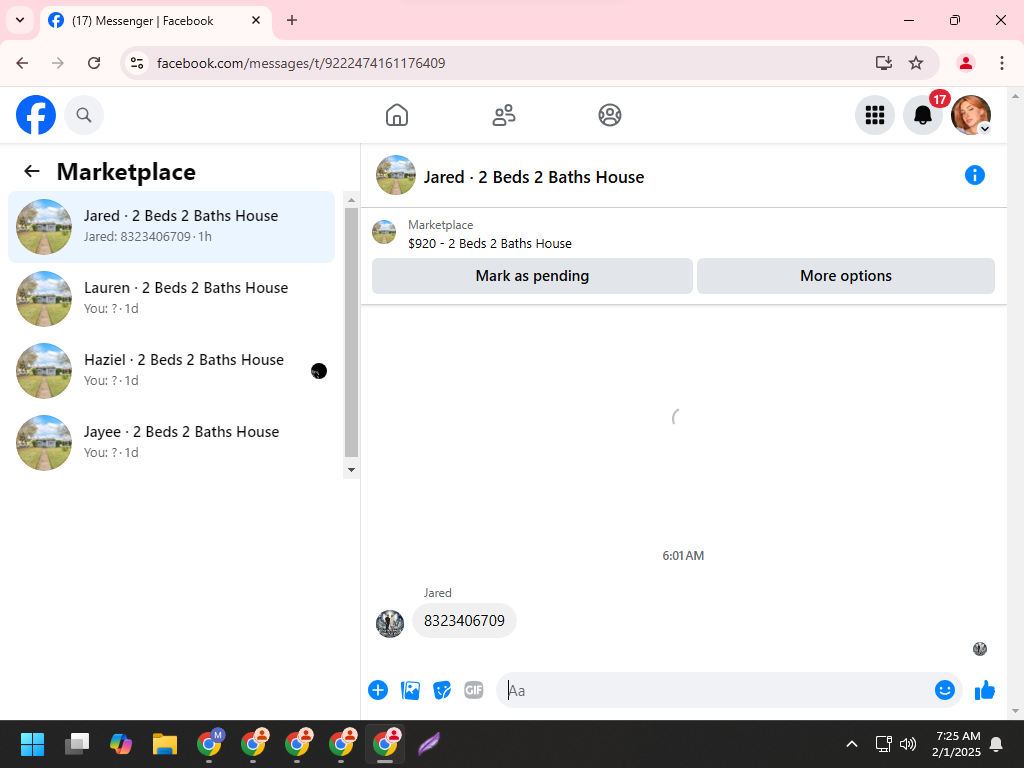This screenshot has height=768, width=1024.
Task: Click the listing thumbnail in the Marketplace banner
Action: pyautogui.click(x=384, y=232)
